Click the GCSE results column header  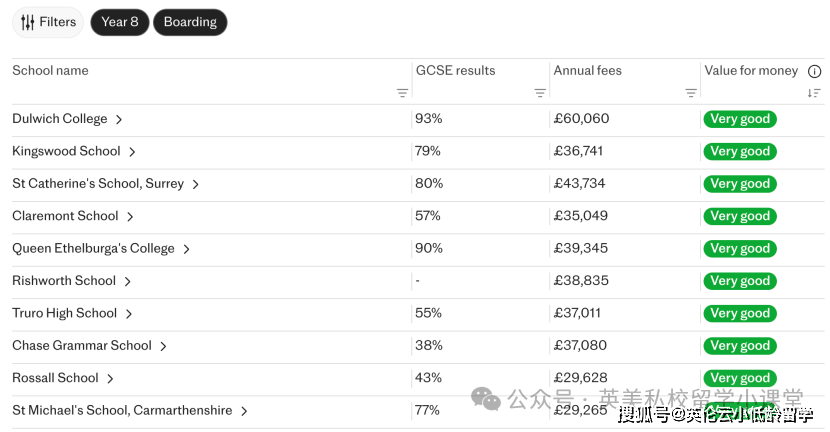point(455,71)
